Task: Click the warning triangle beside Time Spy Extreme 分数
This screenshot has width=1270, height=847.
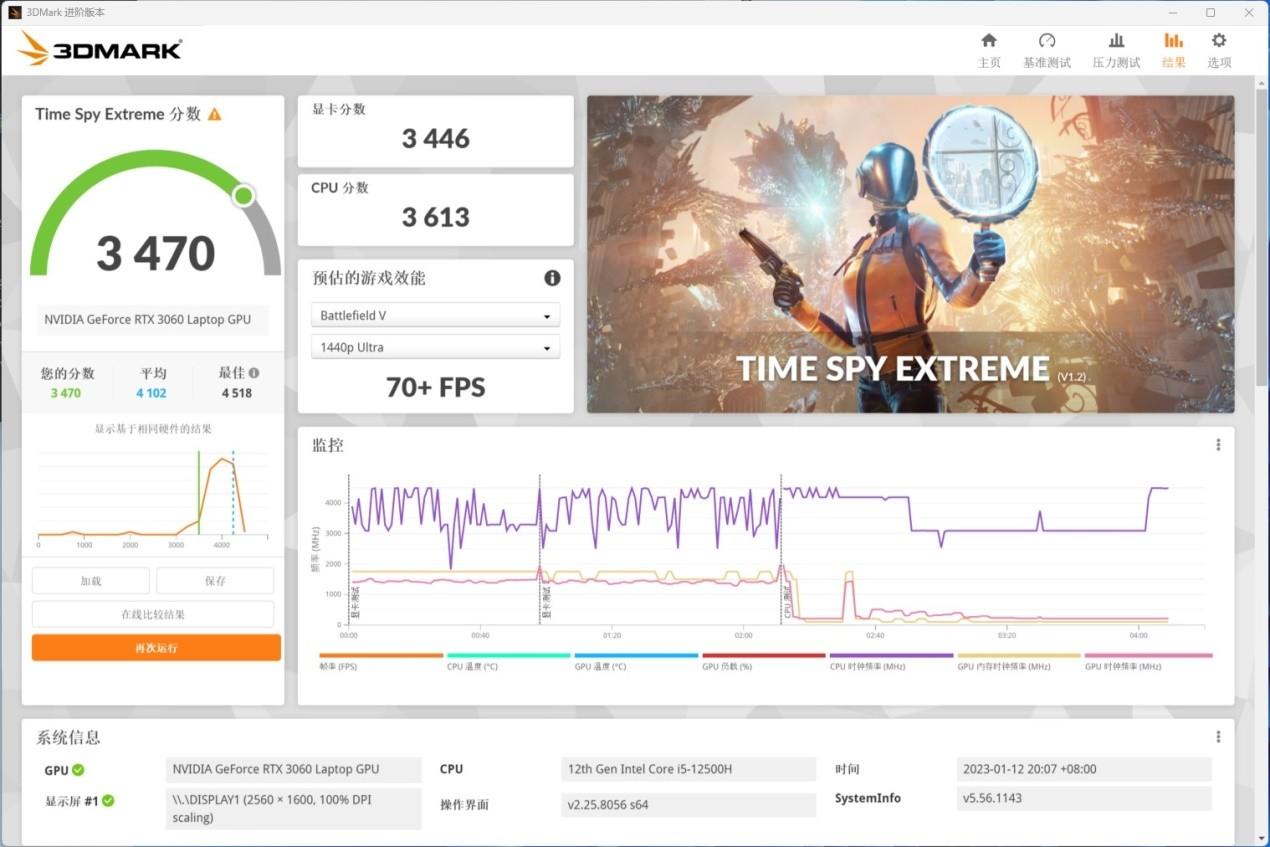Action: point(214,115)
